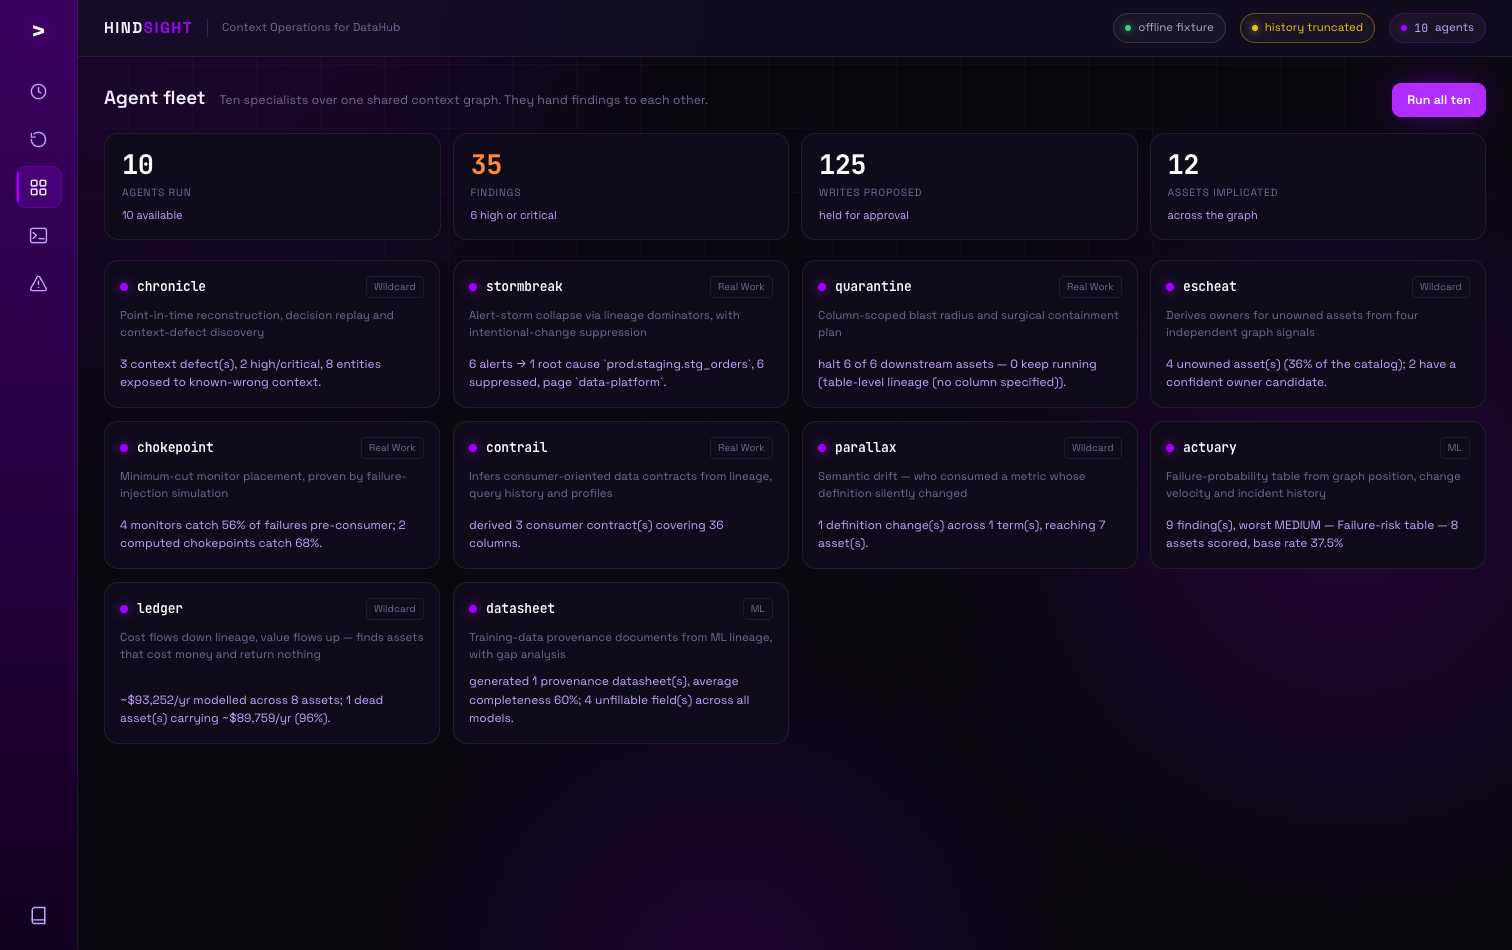Open the warning triangle alerts icon

pyautogui.click(x=39, y=284)
